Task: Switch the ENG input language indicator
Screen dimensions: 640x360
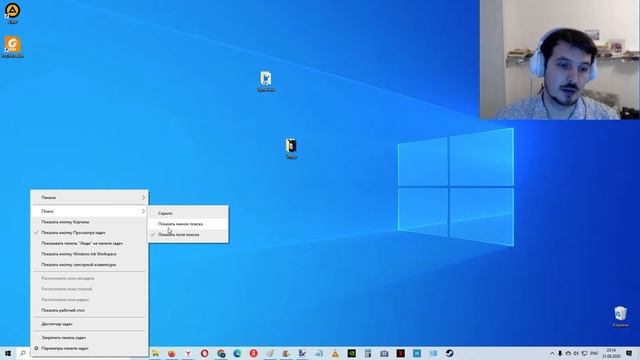Action: [x=594, y=353]
